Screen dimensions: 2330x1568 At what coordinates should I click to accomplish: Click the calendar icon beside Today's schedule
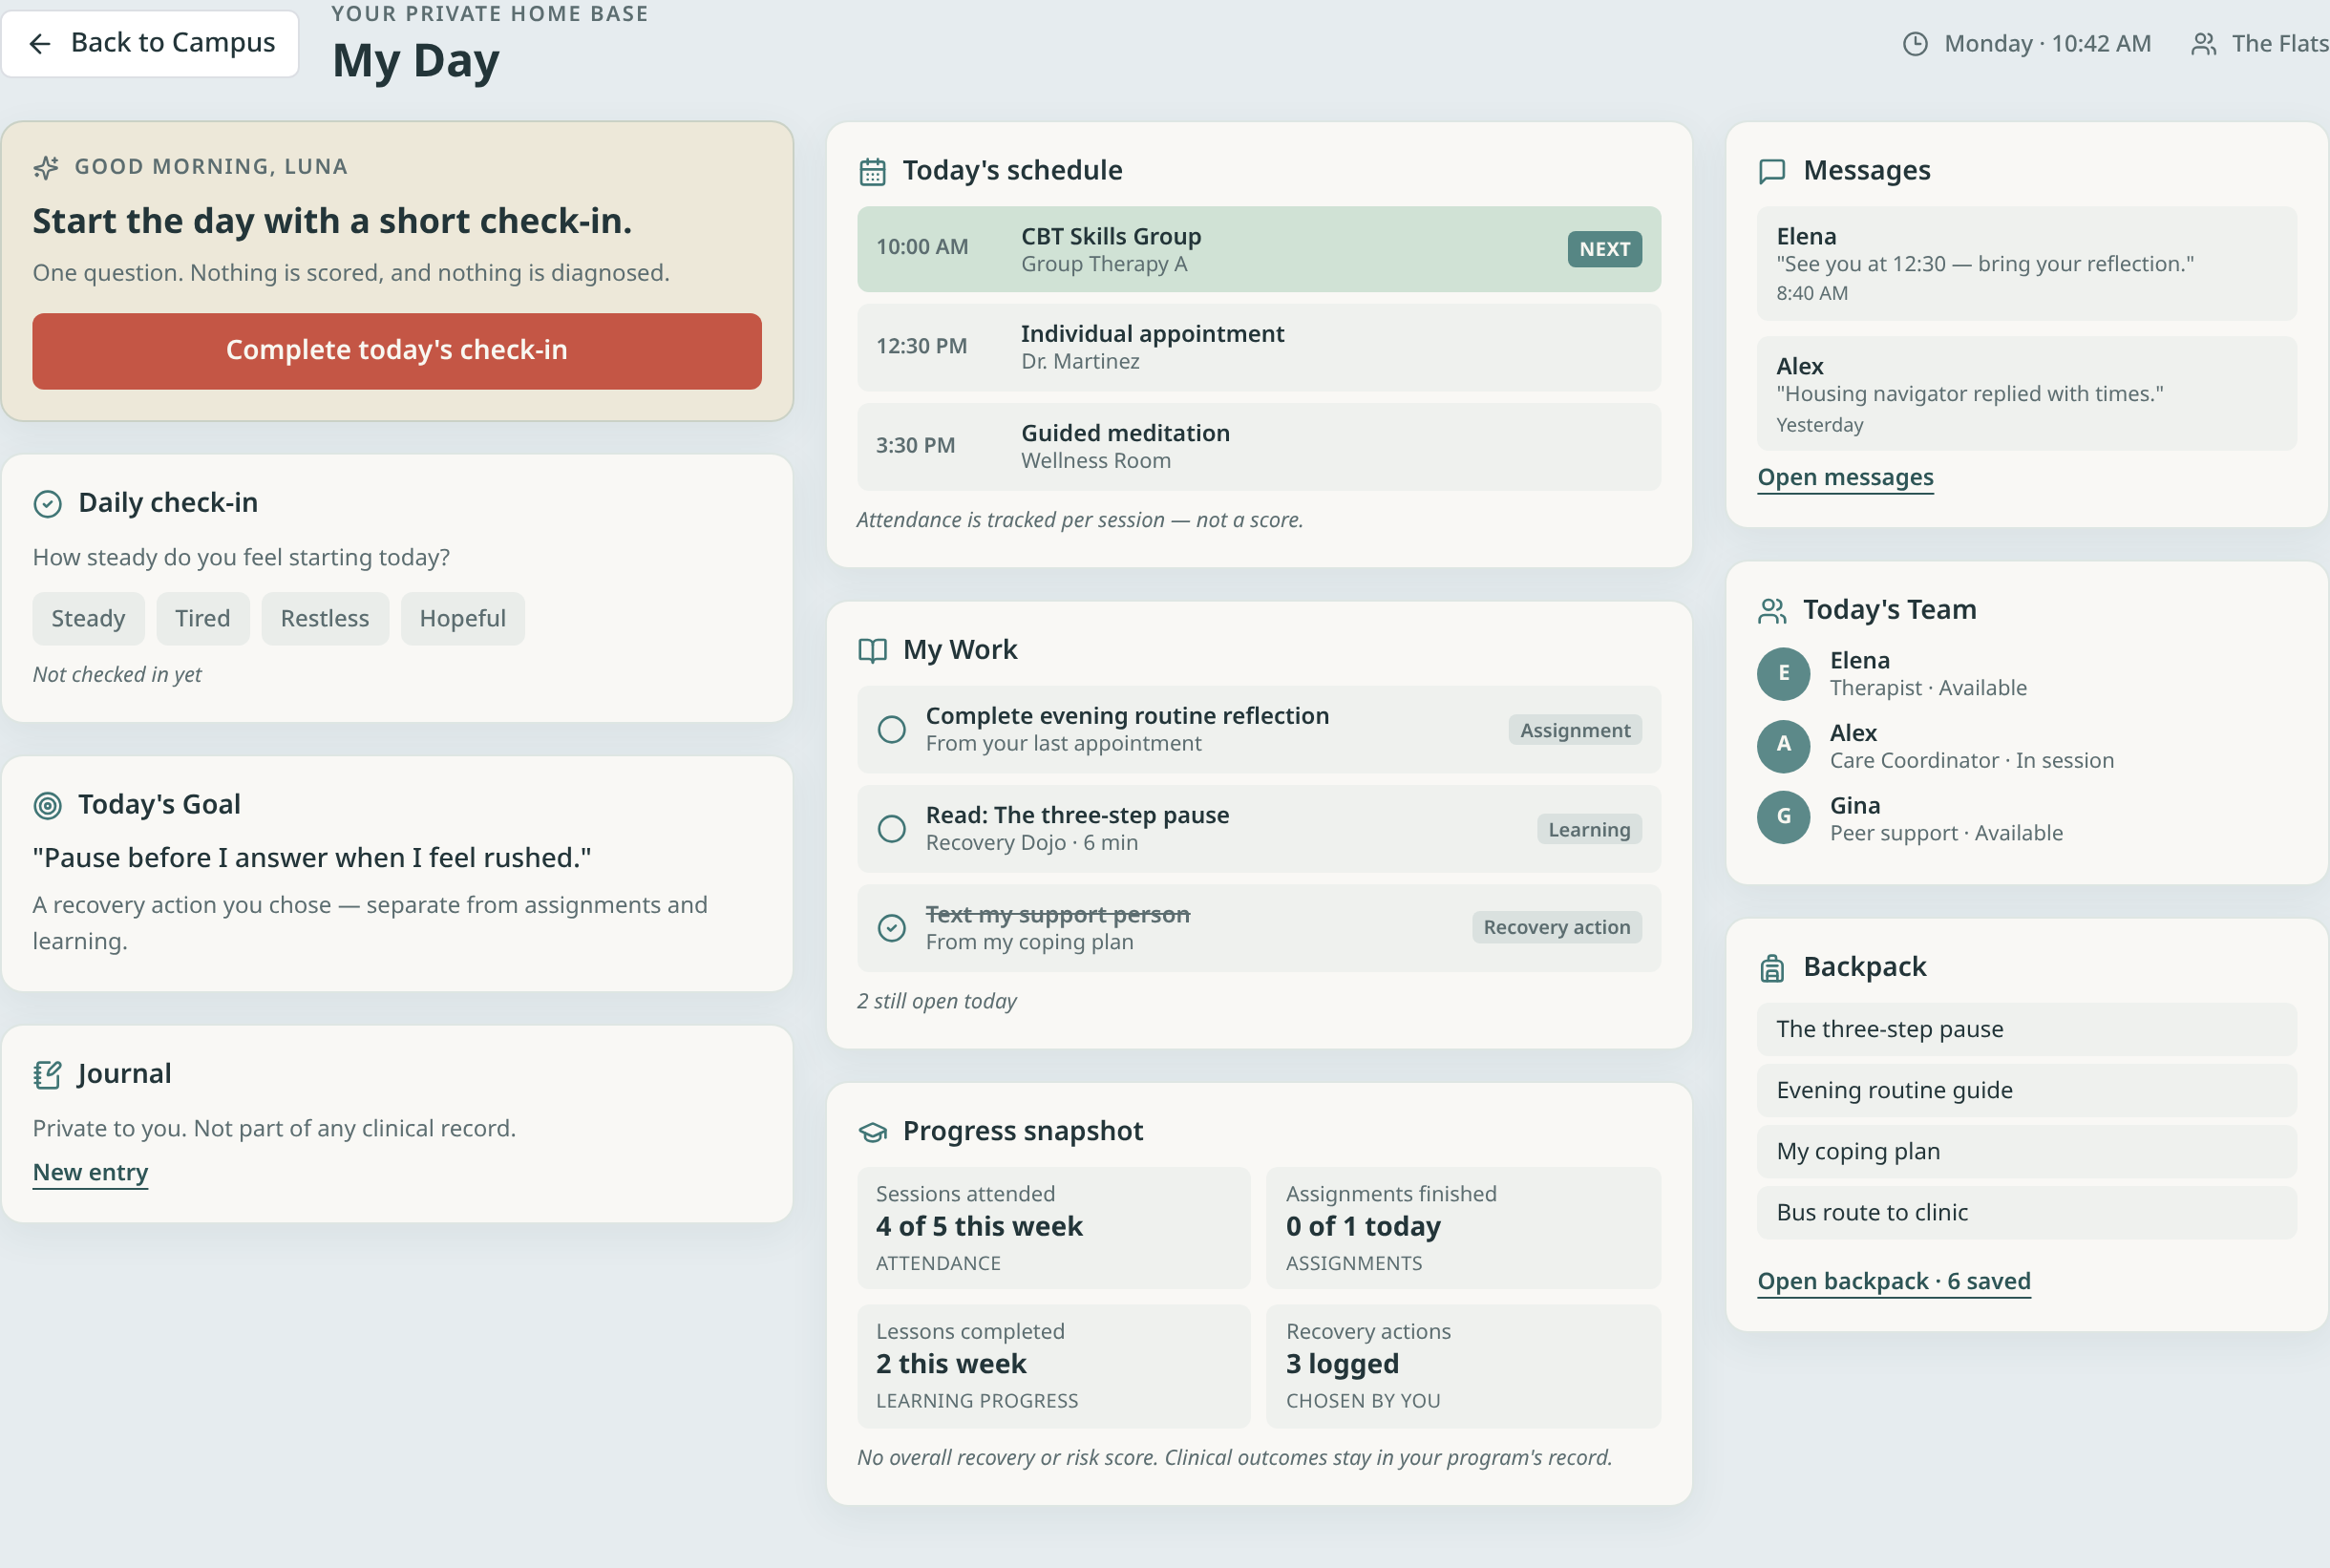pyautogui.click(x=873, y=172)
